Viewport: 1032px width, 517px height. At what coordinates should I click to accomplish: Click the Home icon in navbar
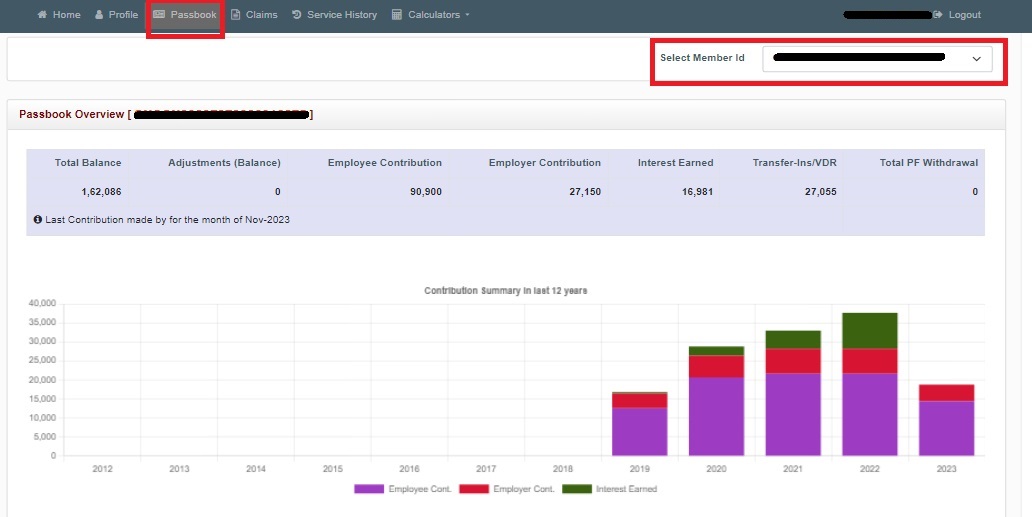click(42, 15)
